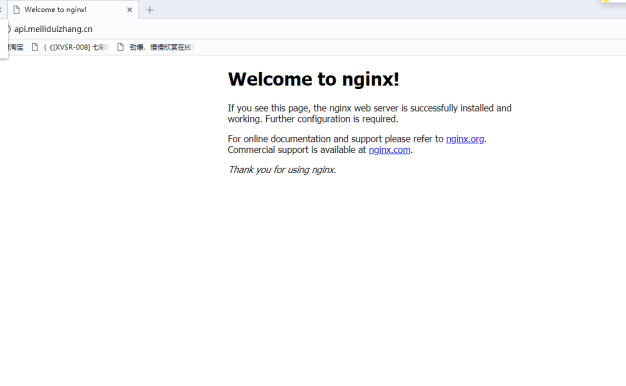
Task: Click the partially visible tab at left edge
Action: point(2,10)
